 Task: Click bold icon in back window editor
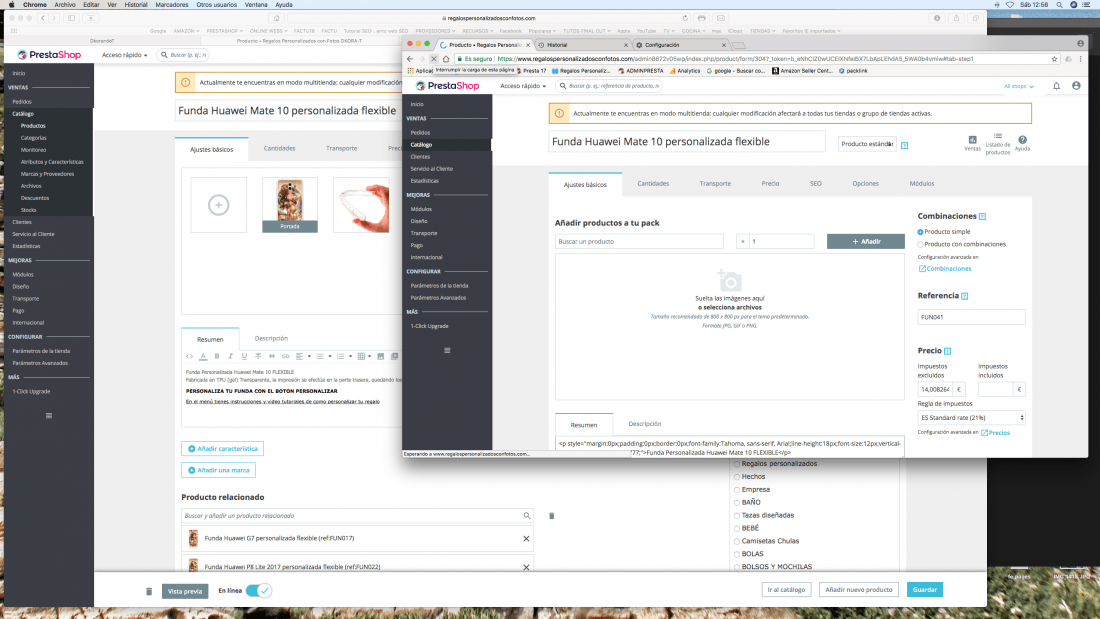click(217, 357)
